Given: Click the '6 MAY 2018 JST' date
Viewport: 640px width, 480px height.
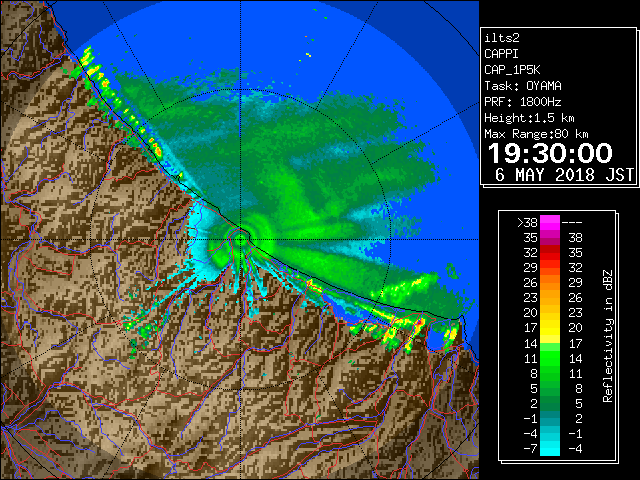Looking at the screenshot, I should [x=564, y=175].
